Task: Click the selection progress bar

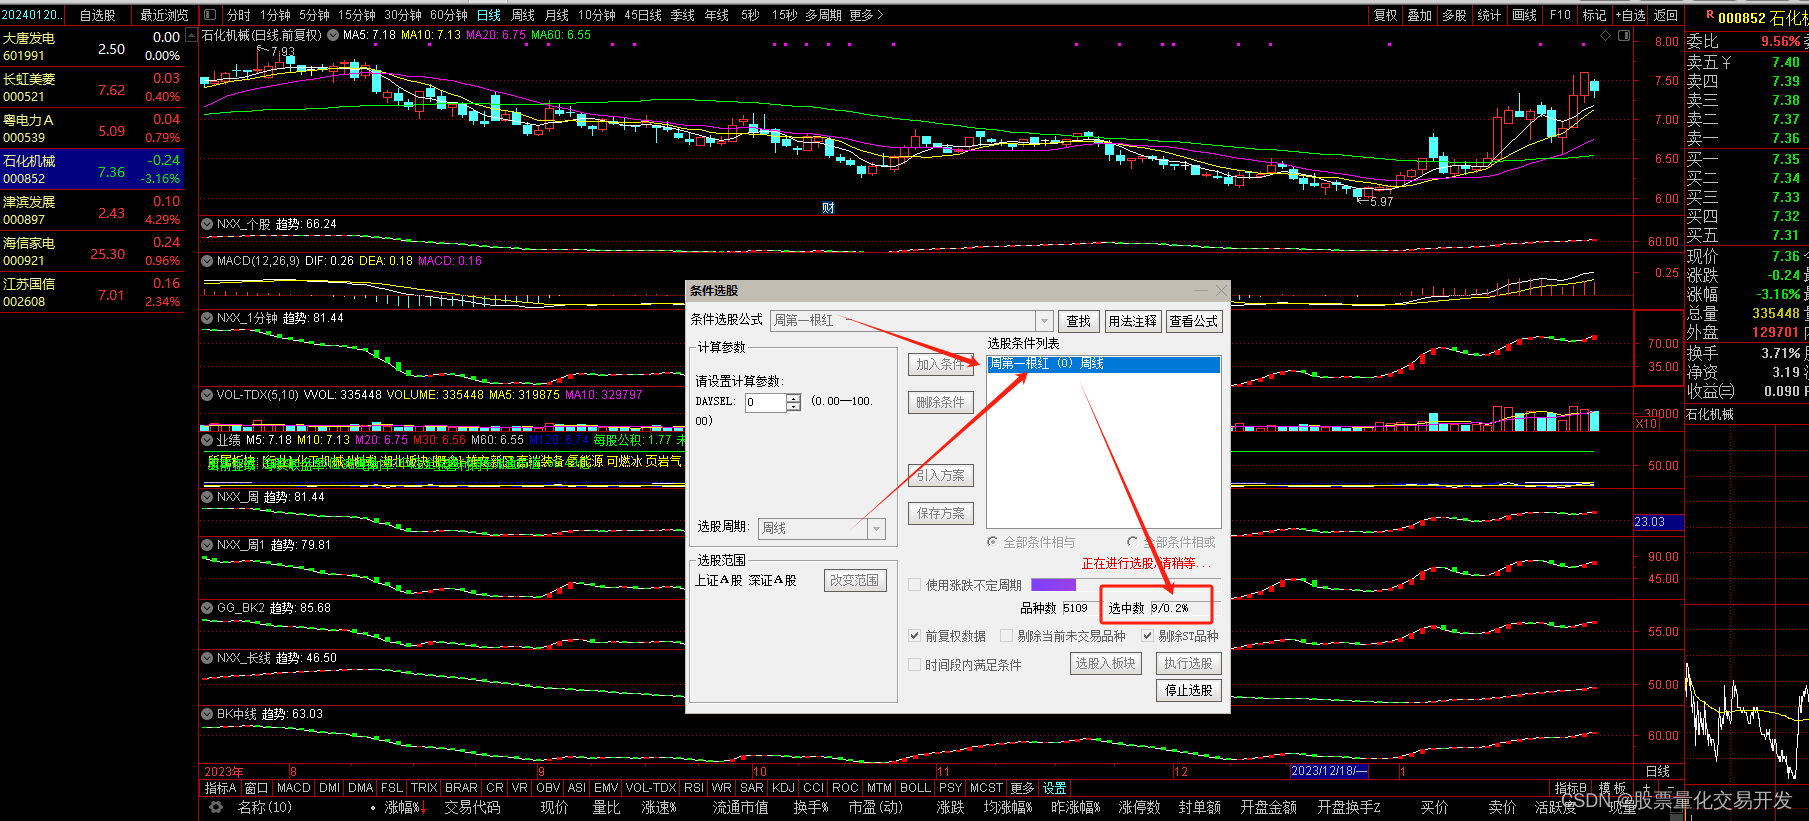Action: [x=1125, y=585]
